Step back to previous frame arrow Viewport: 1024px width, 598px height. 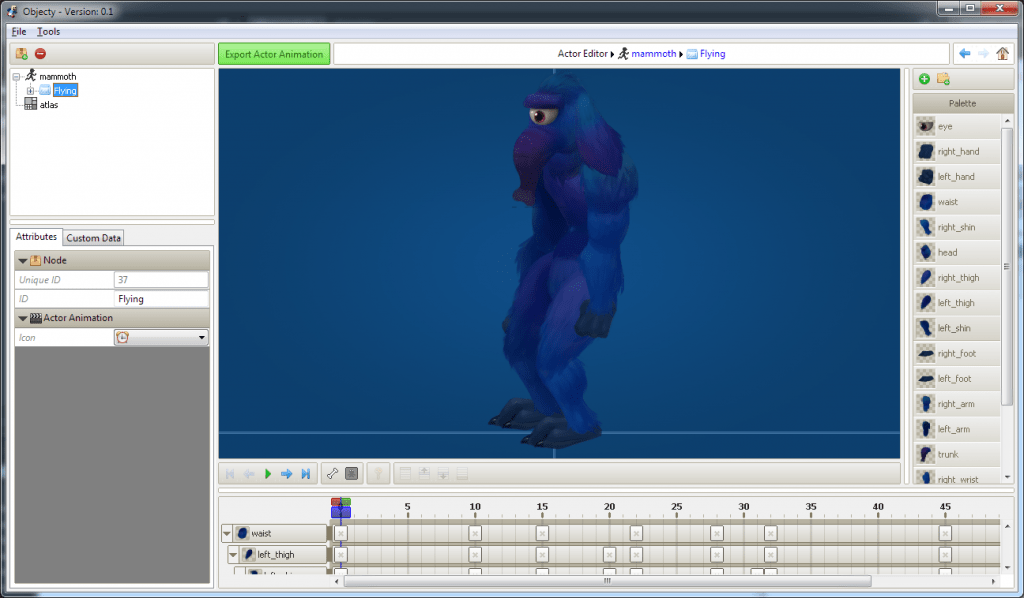coord(249,474)
